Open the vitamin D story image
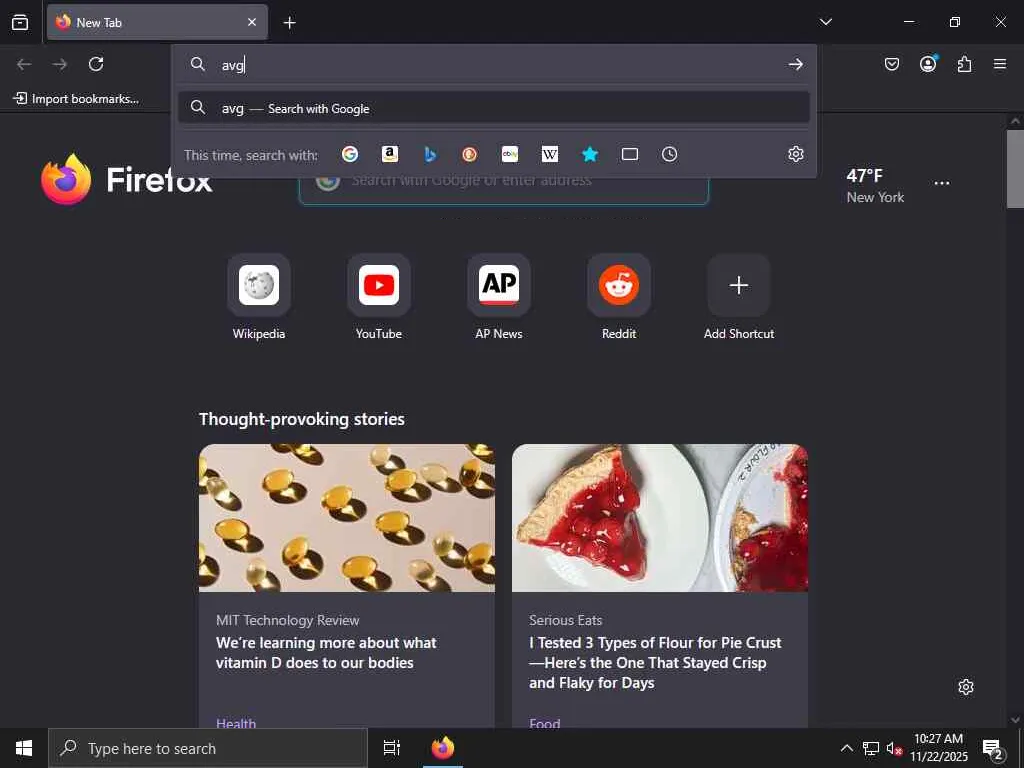This screenshot has height=768, width=1024. [x=347, y=518]
